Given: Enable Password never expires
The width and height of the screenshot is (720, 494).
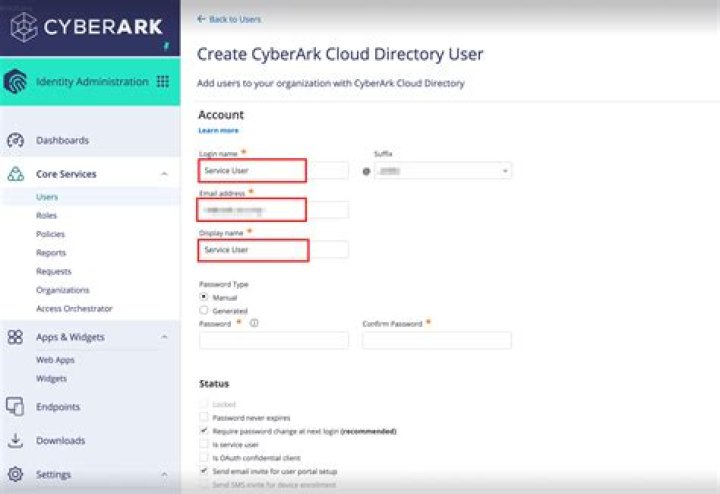Looking at the screenshot, I should point(204,417).
